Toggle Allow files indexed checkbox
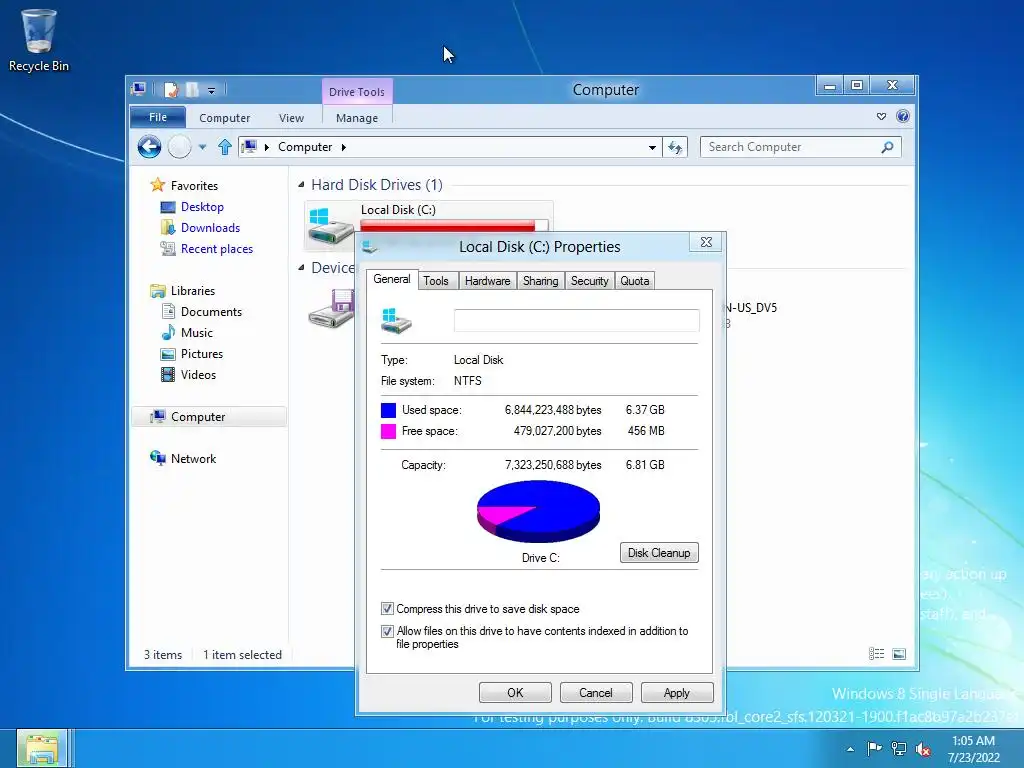This screenshot has height=768, width=1024. tap(387, 631)
